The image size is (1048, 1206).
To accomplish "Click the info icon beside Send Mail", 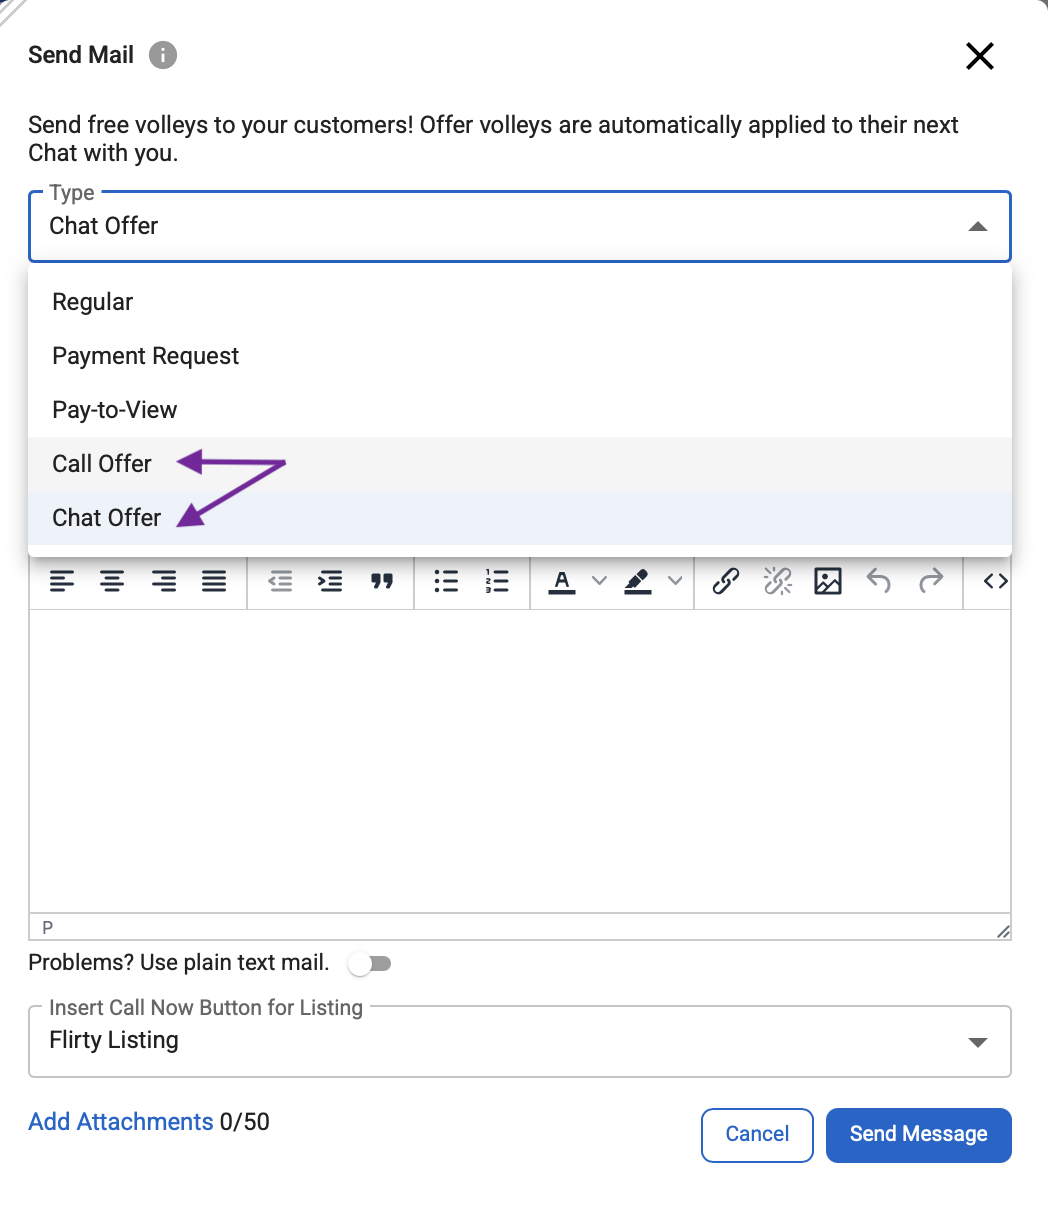I will pyautogui.click(x=163, y=55).
